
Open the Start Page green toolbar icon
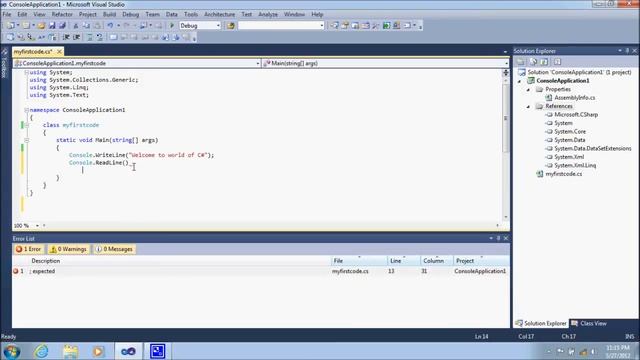[386, 26]
